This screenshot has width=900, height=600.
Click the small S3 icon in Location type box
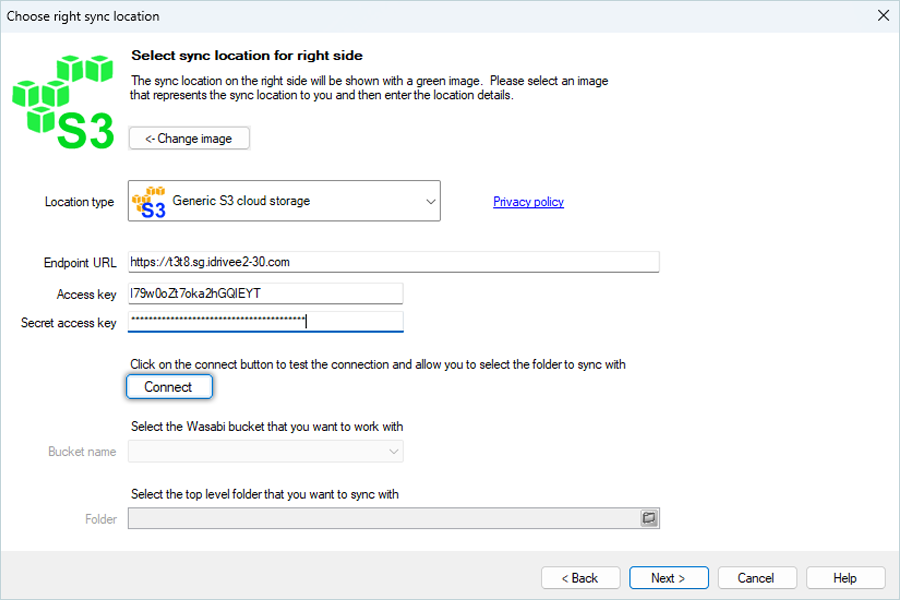click(149, 202)
